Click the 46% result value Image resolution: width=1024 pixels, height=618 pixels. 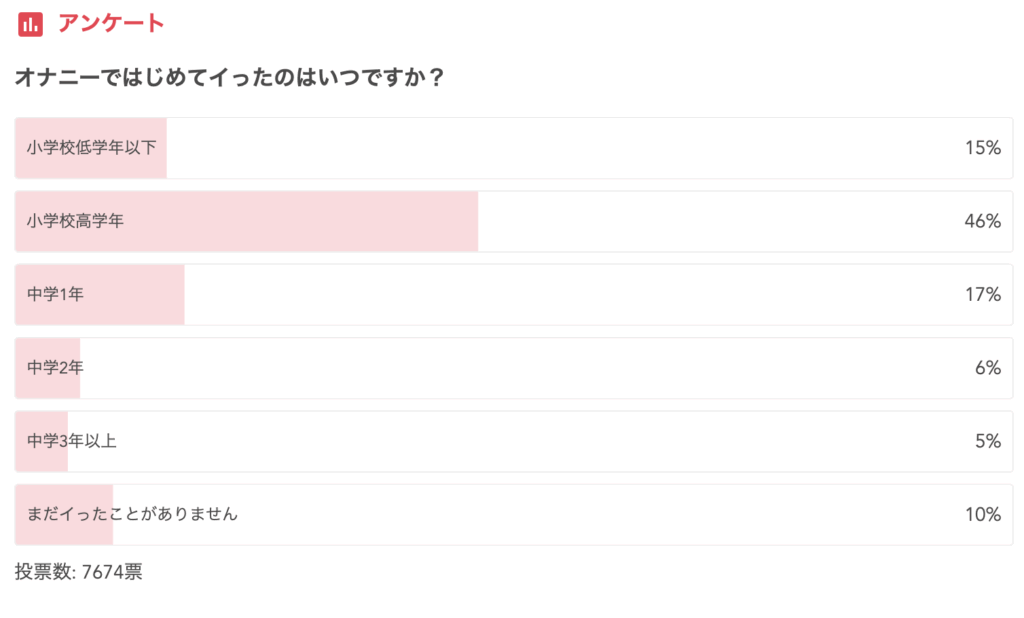(982, 221)
